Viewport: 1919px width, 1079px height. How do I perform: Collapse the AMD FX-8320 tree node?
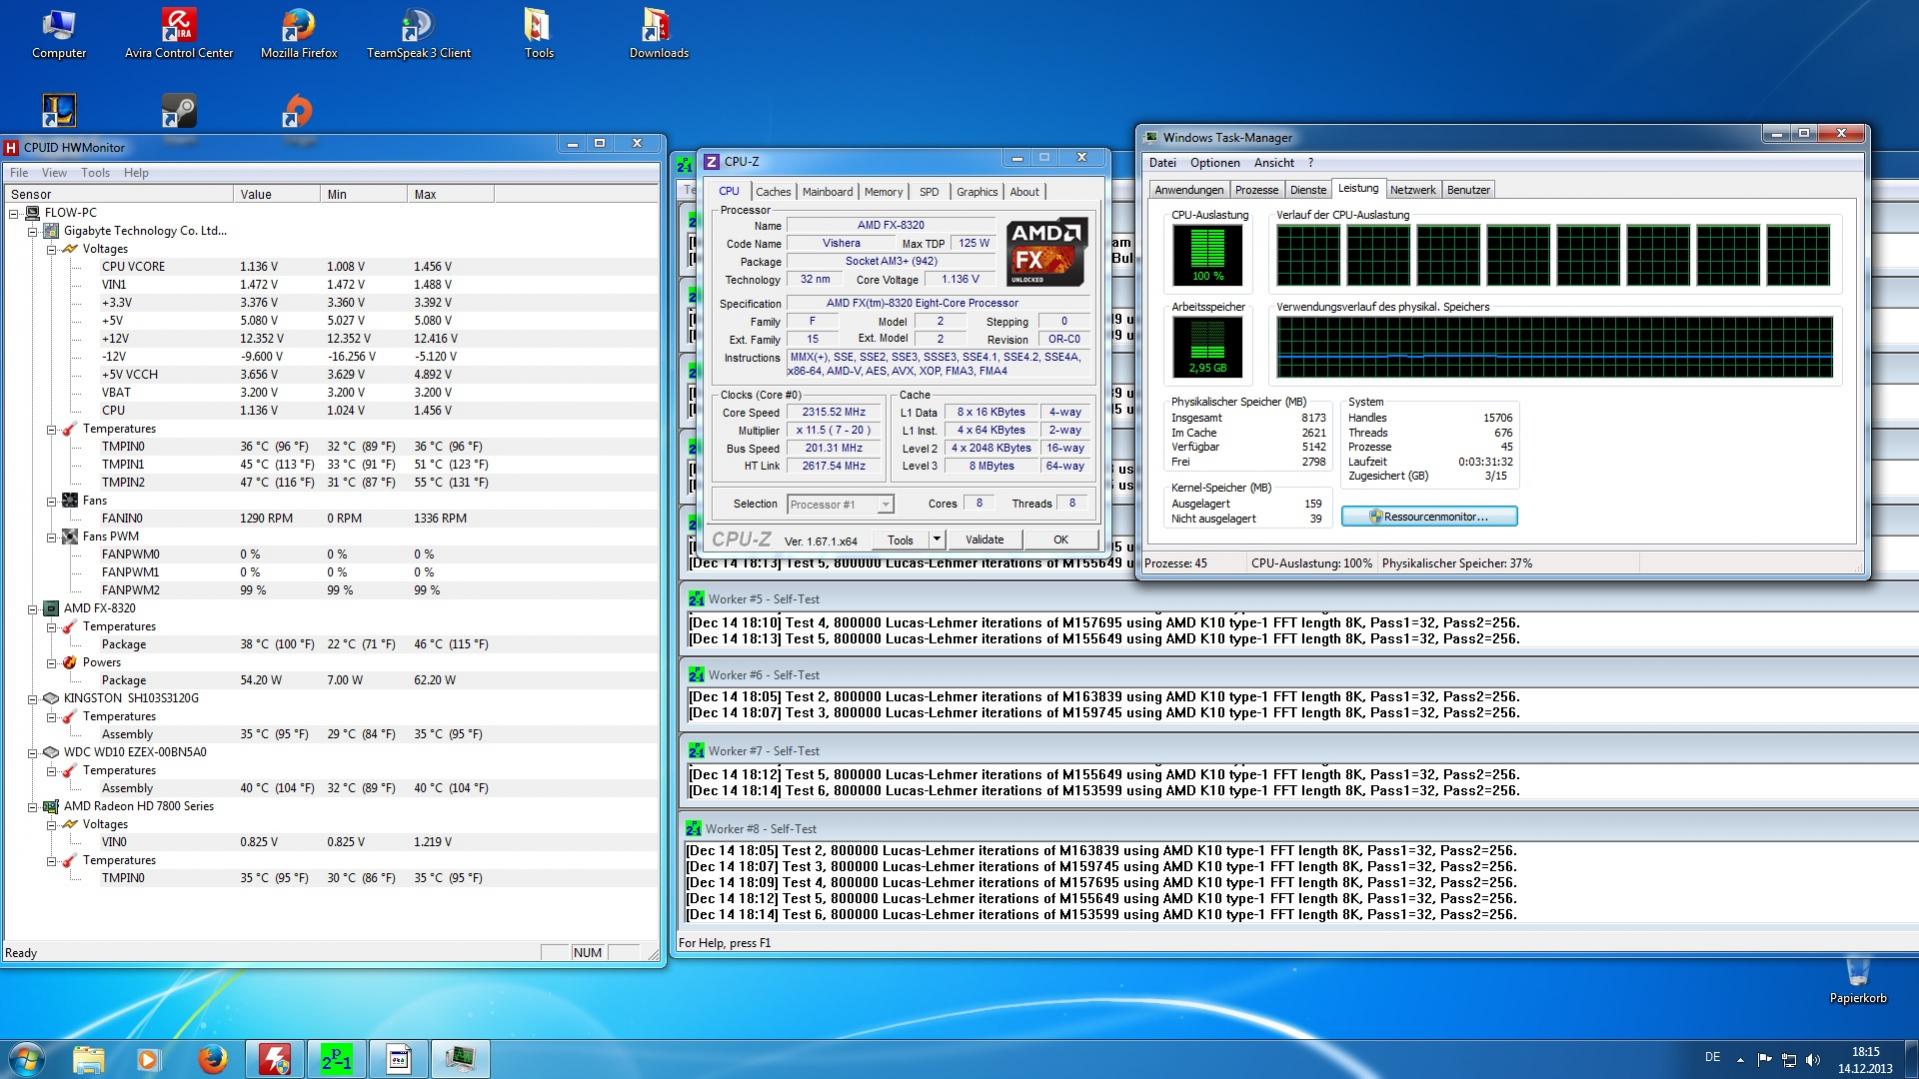click(x=33, y=608)
